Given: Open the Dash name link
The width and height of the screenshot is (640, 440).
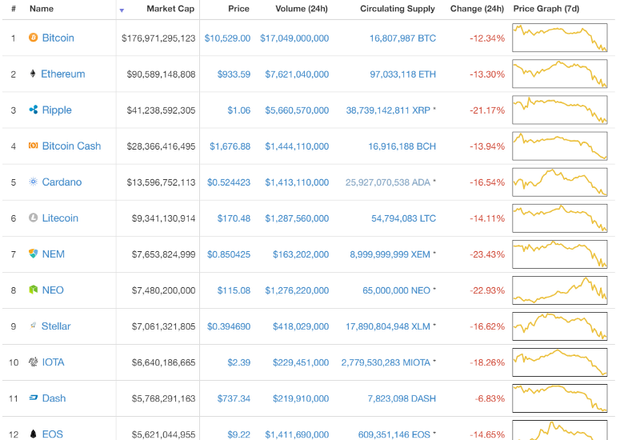Looking at the screenshot, I should 54,398.
